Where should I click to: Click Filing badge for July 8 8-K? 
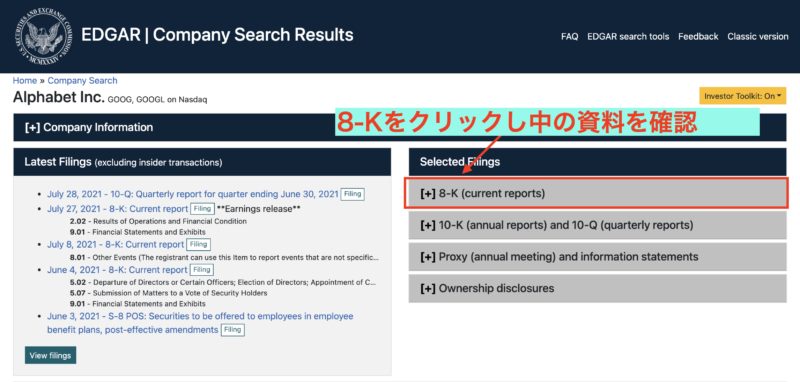click(x=198, y=244)
